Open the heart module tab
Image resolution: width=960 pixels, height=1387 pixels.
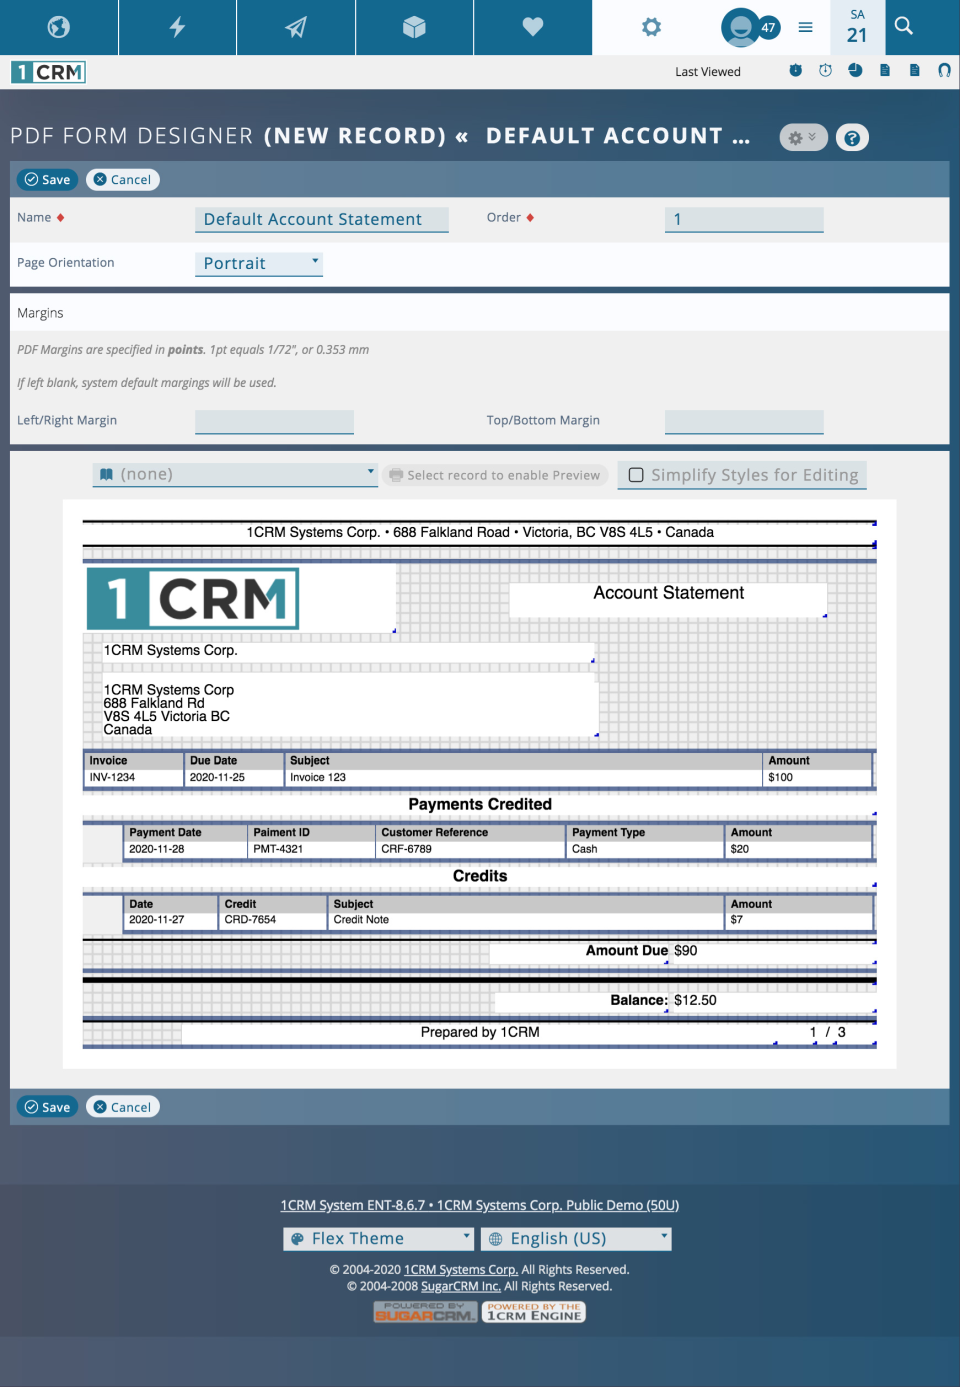533,27
